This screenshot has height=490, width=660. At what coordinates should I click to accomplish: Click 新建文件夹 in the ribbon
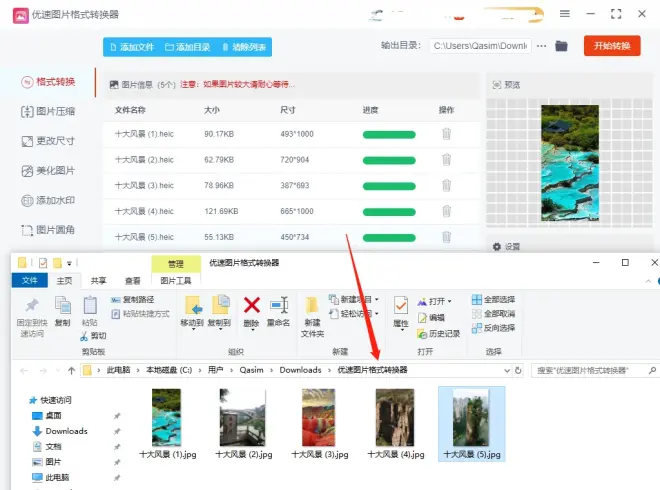point(312,317)
